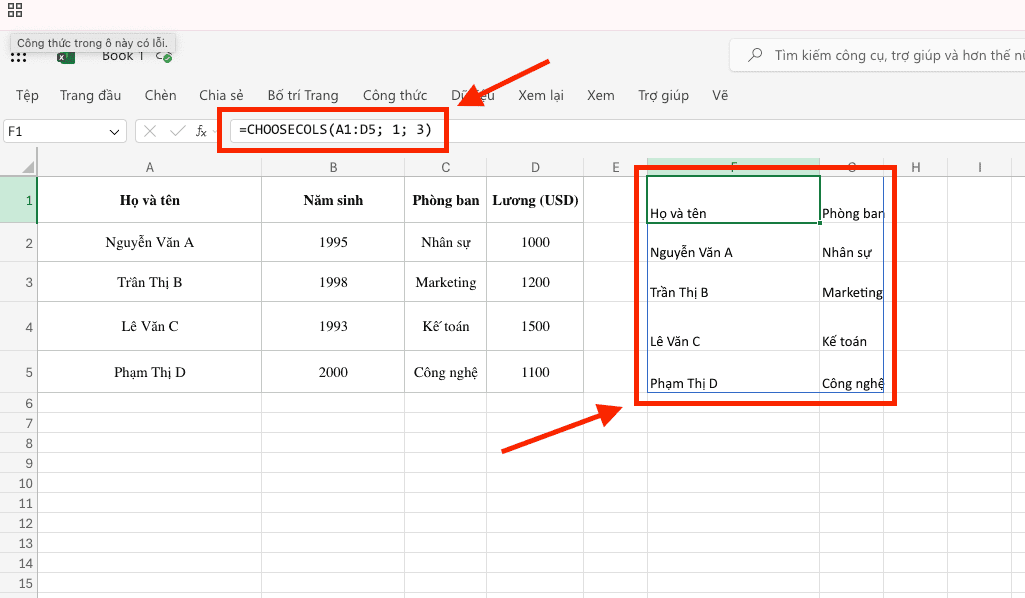This screenshot has height=598, width=1025.
Task: Select row 6 header
Action: (18, 403)
